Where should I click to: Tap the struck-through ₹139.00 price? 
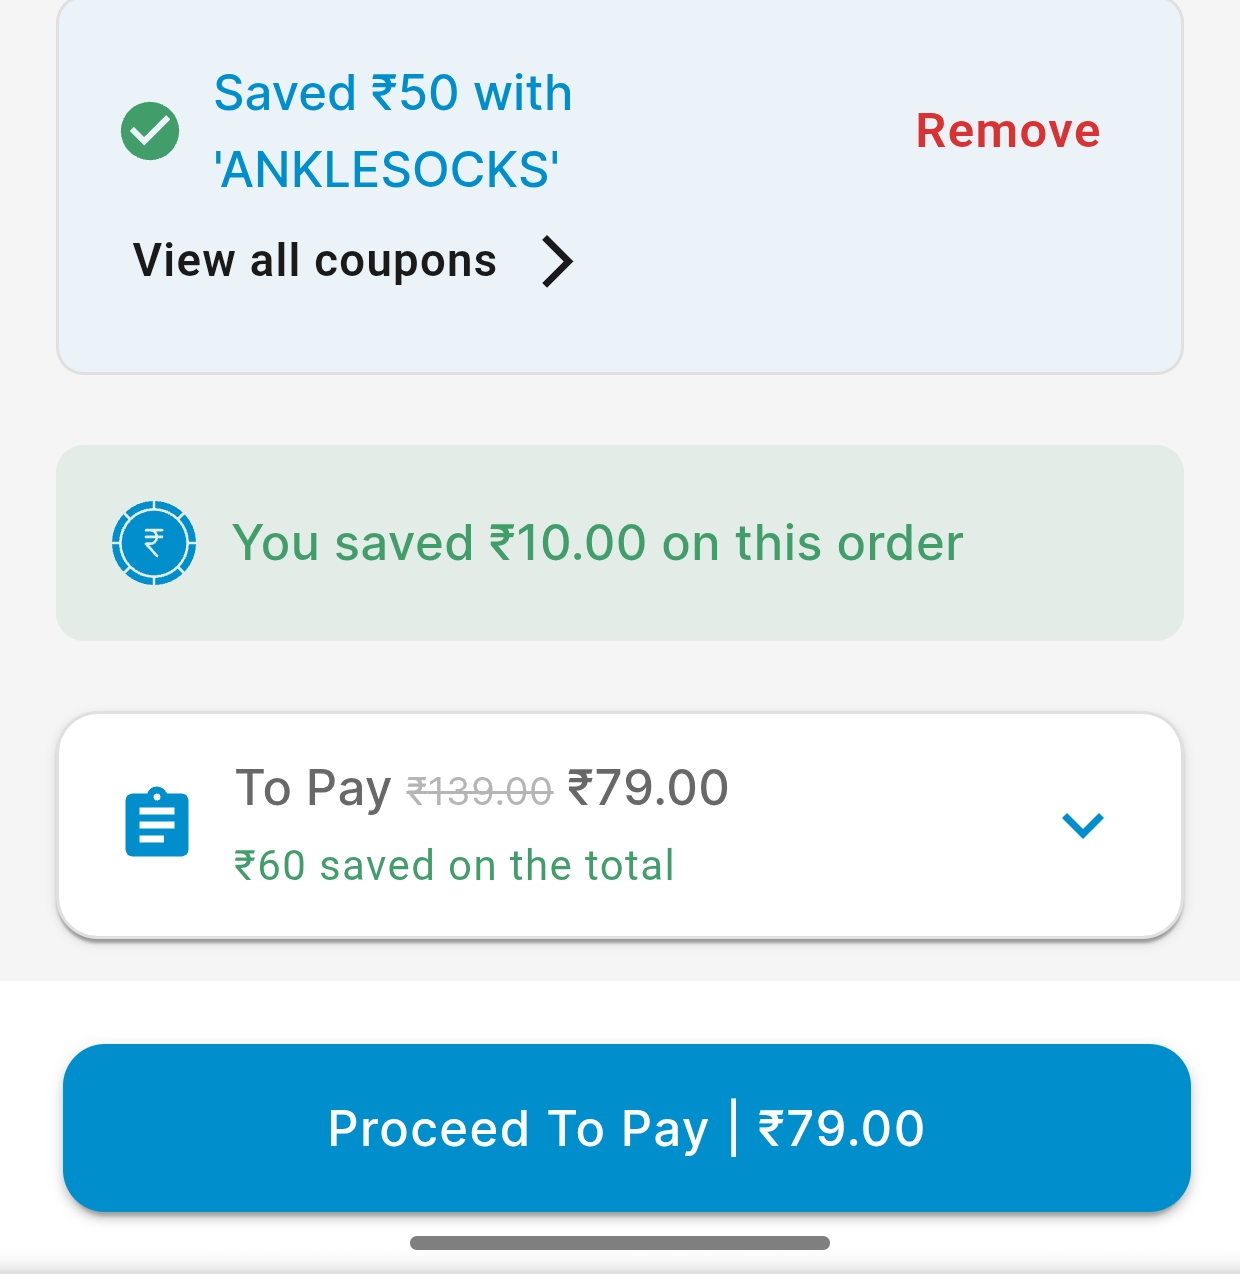pos(479,792)
